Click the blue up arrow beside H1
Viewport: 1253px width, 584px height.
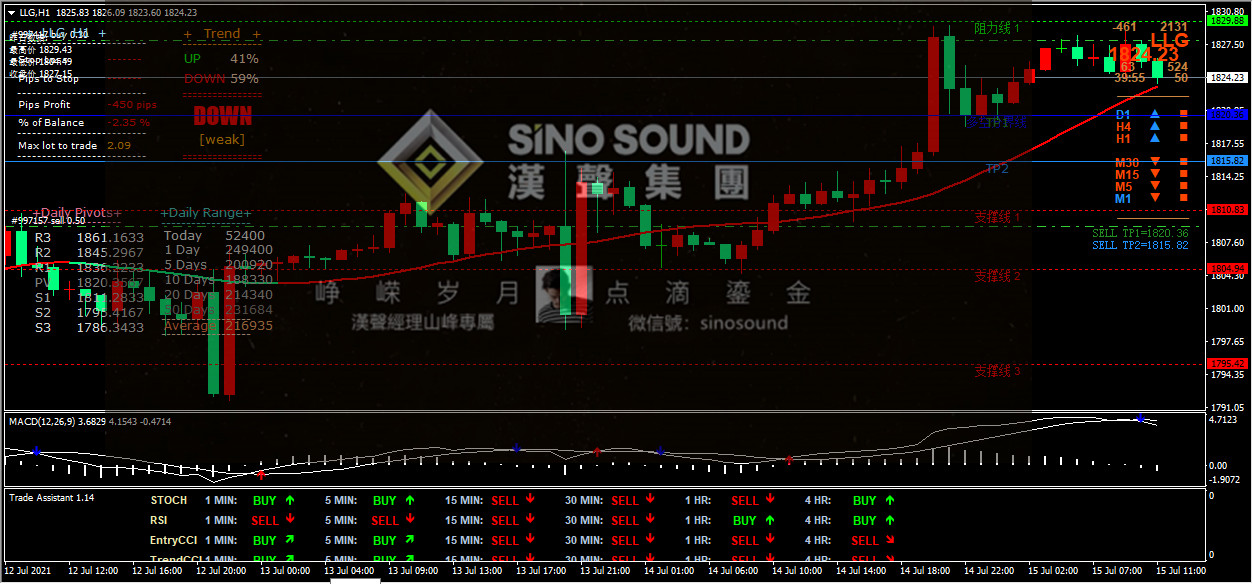[x=1154, y=139]
